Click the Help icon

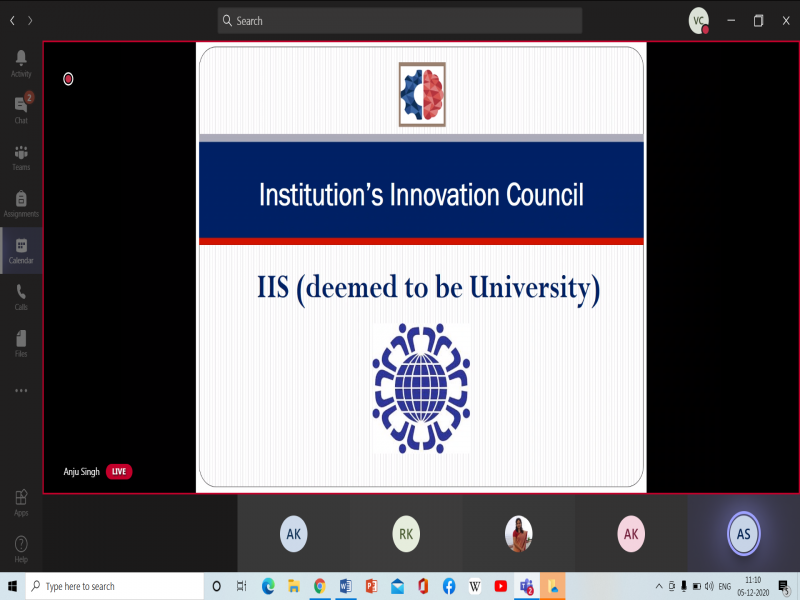coord(21,548)
